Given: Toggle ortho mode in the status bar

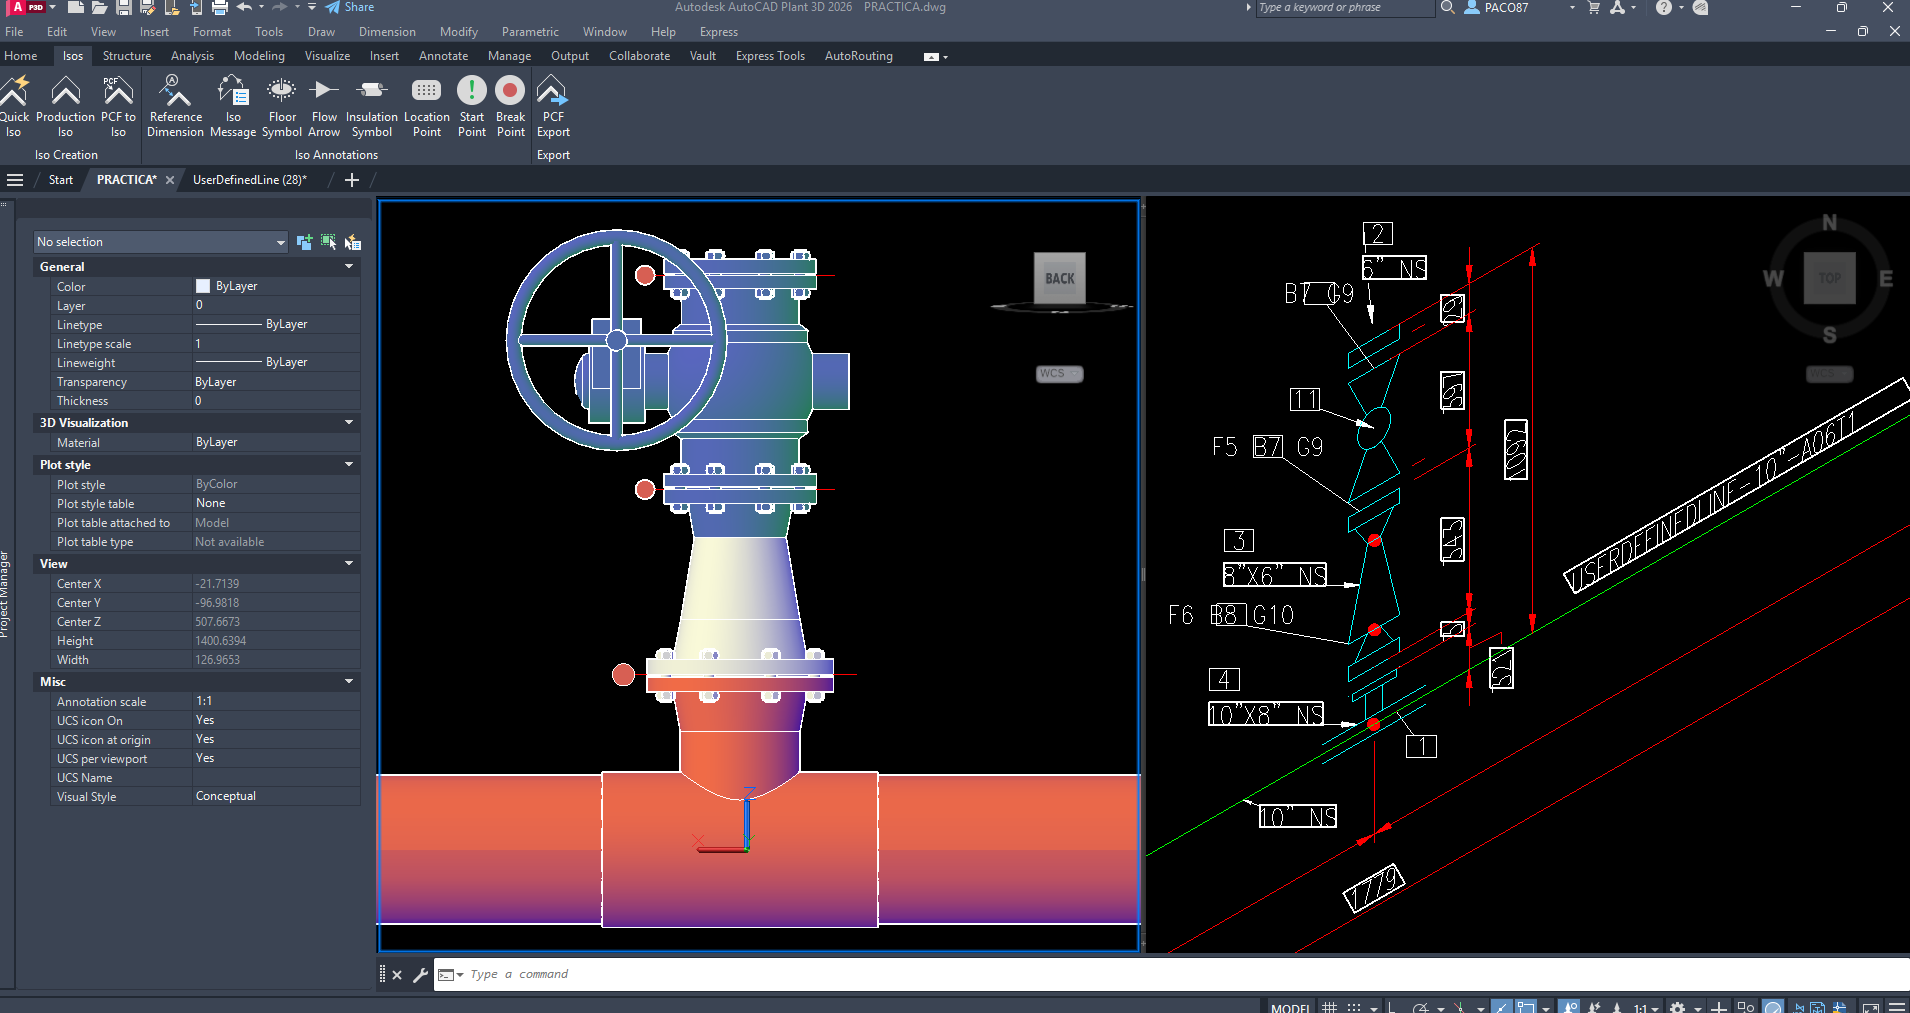Looking at the screenshot, I should (x=1390, y=1006).
